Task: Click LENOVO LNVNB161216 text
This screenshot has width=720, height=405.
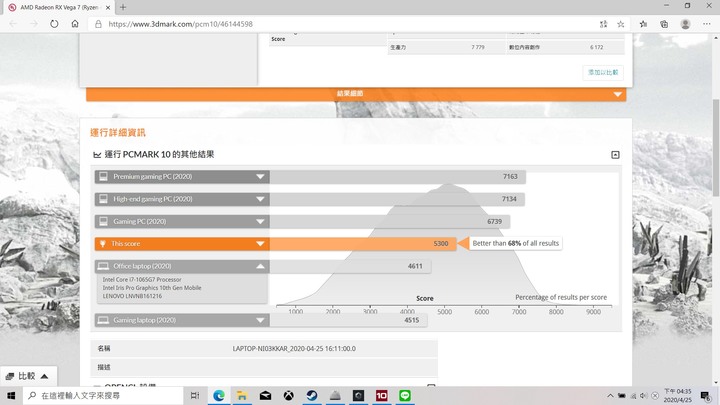Action: 132,296
